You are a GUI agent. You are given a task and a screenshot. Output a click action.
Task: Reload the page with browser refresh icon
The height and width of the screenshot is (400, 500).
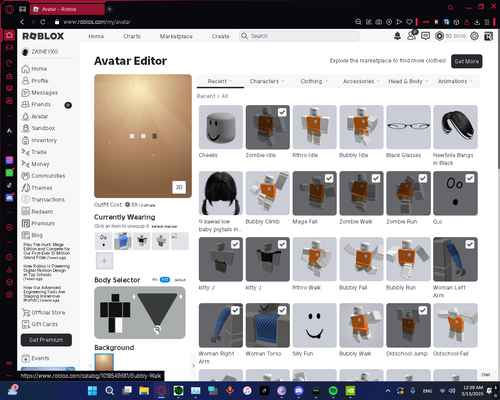43,22
